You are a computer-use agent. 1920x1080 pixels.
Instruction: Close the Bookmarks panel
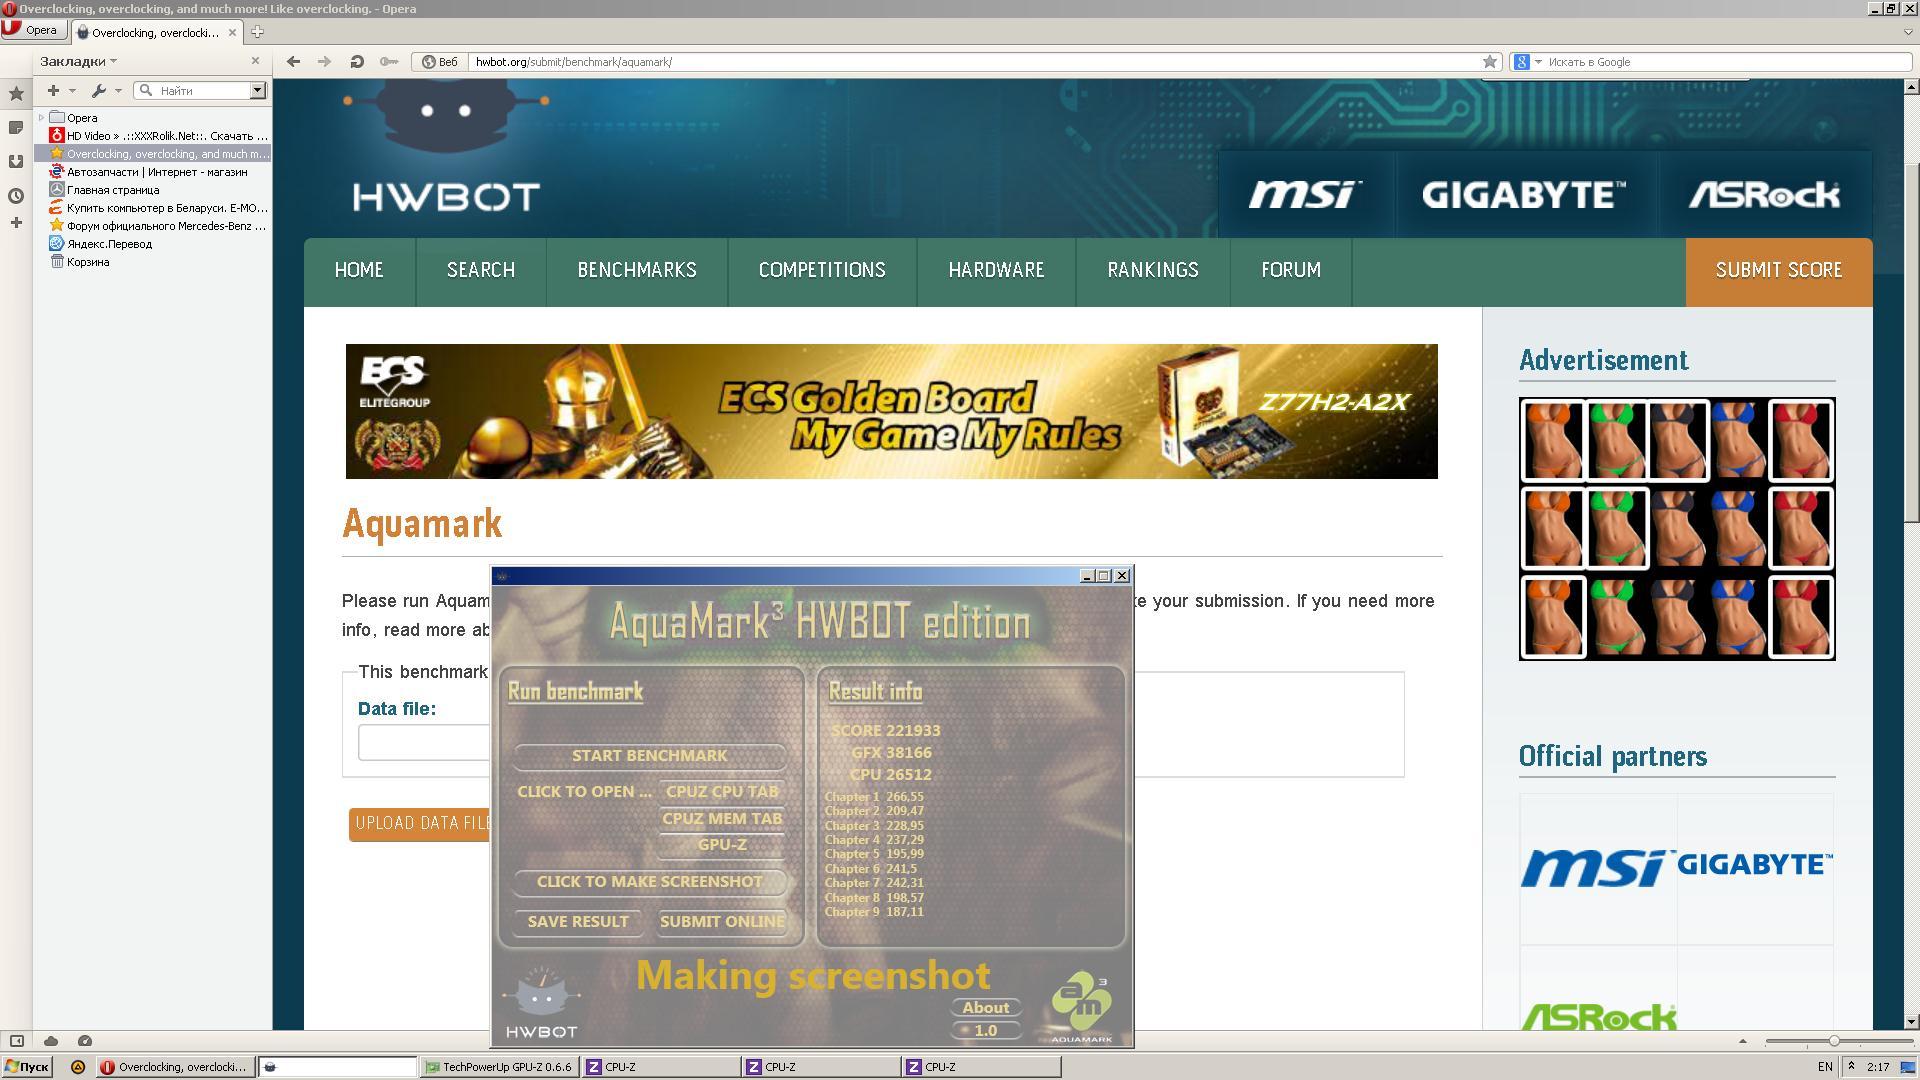pos(255,61)
